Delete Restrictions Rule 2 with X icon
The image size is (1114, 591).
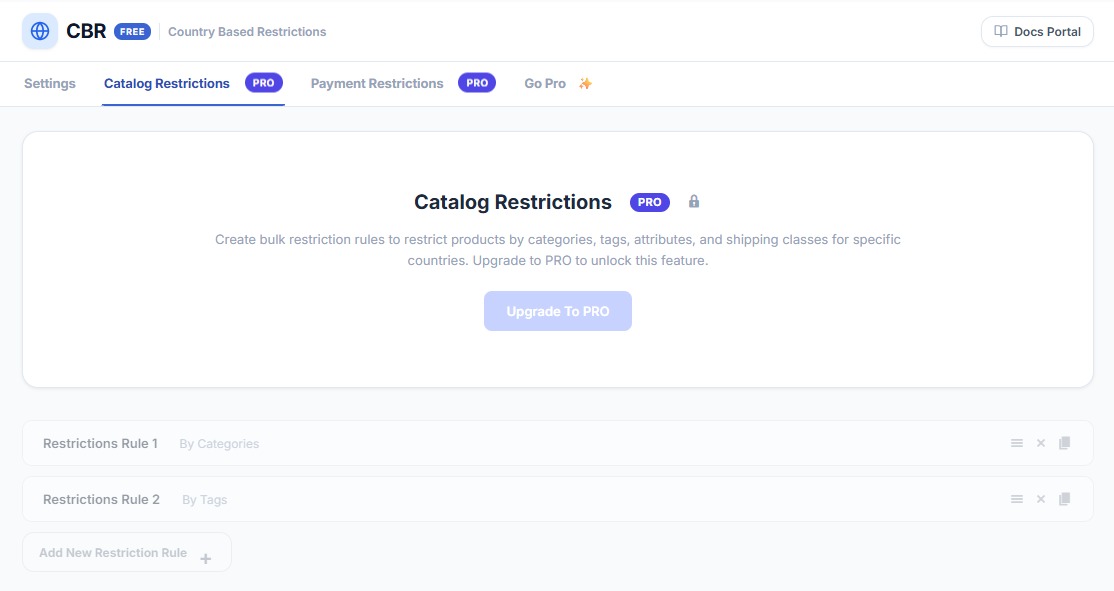click(x=1041, y=499)
